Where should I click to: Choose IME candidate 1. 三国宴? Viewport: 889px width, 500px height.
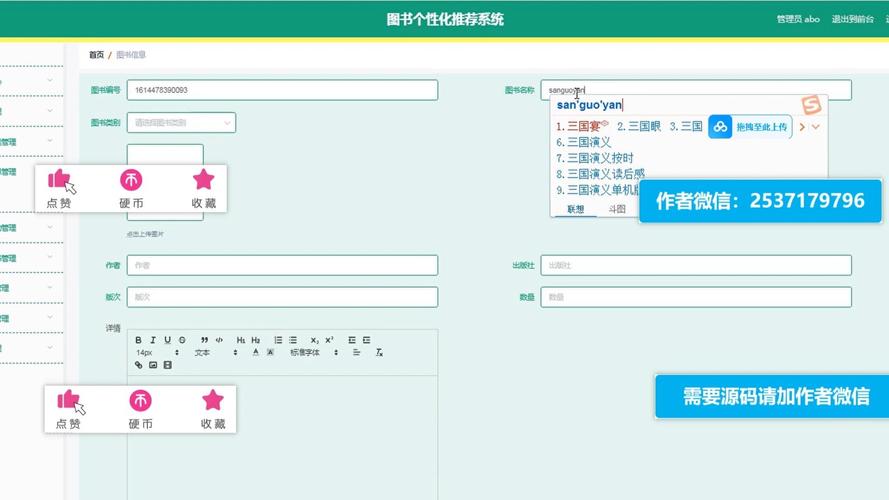[582, 126]
